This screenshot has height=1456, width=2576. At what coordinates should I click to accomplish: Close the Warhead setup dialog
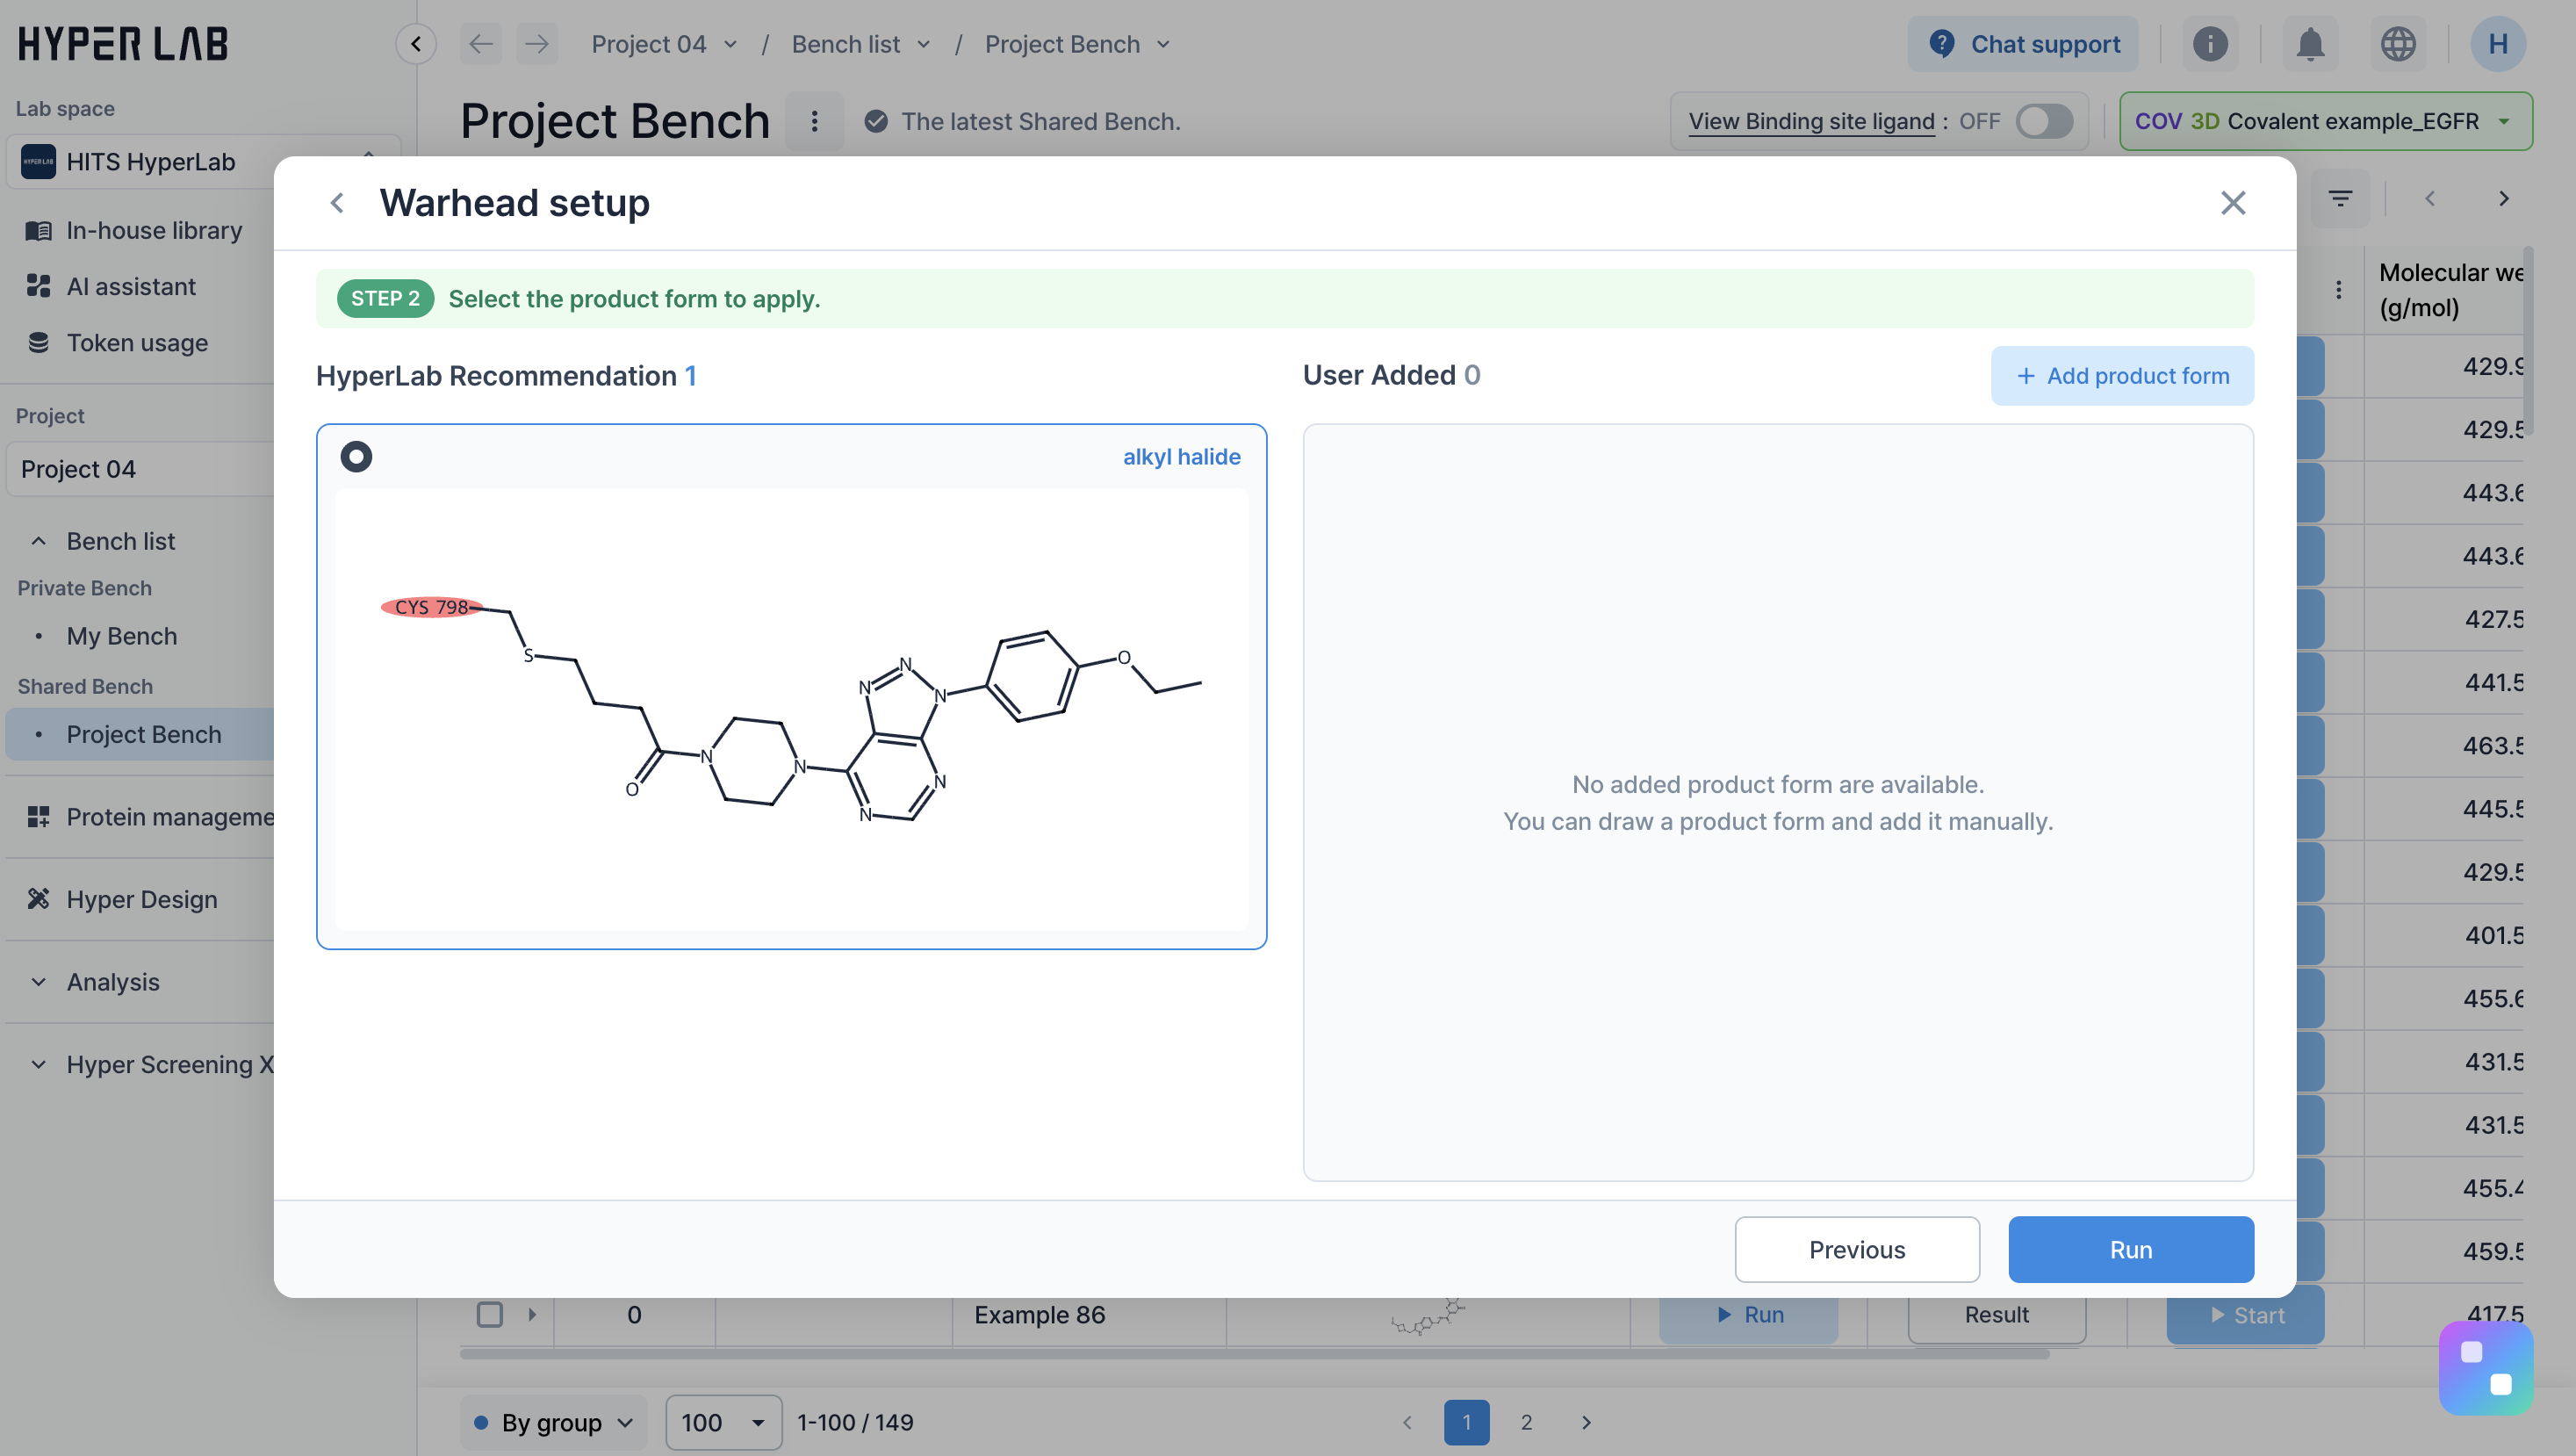pos(2232,203)
